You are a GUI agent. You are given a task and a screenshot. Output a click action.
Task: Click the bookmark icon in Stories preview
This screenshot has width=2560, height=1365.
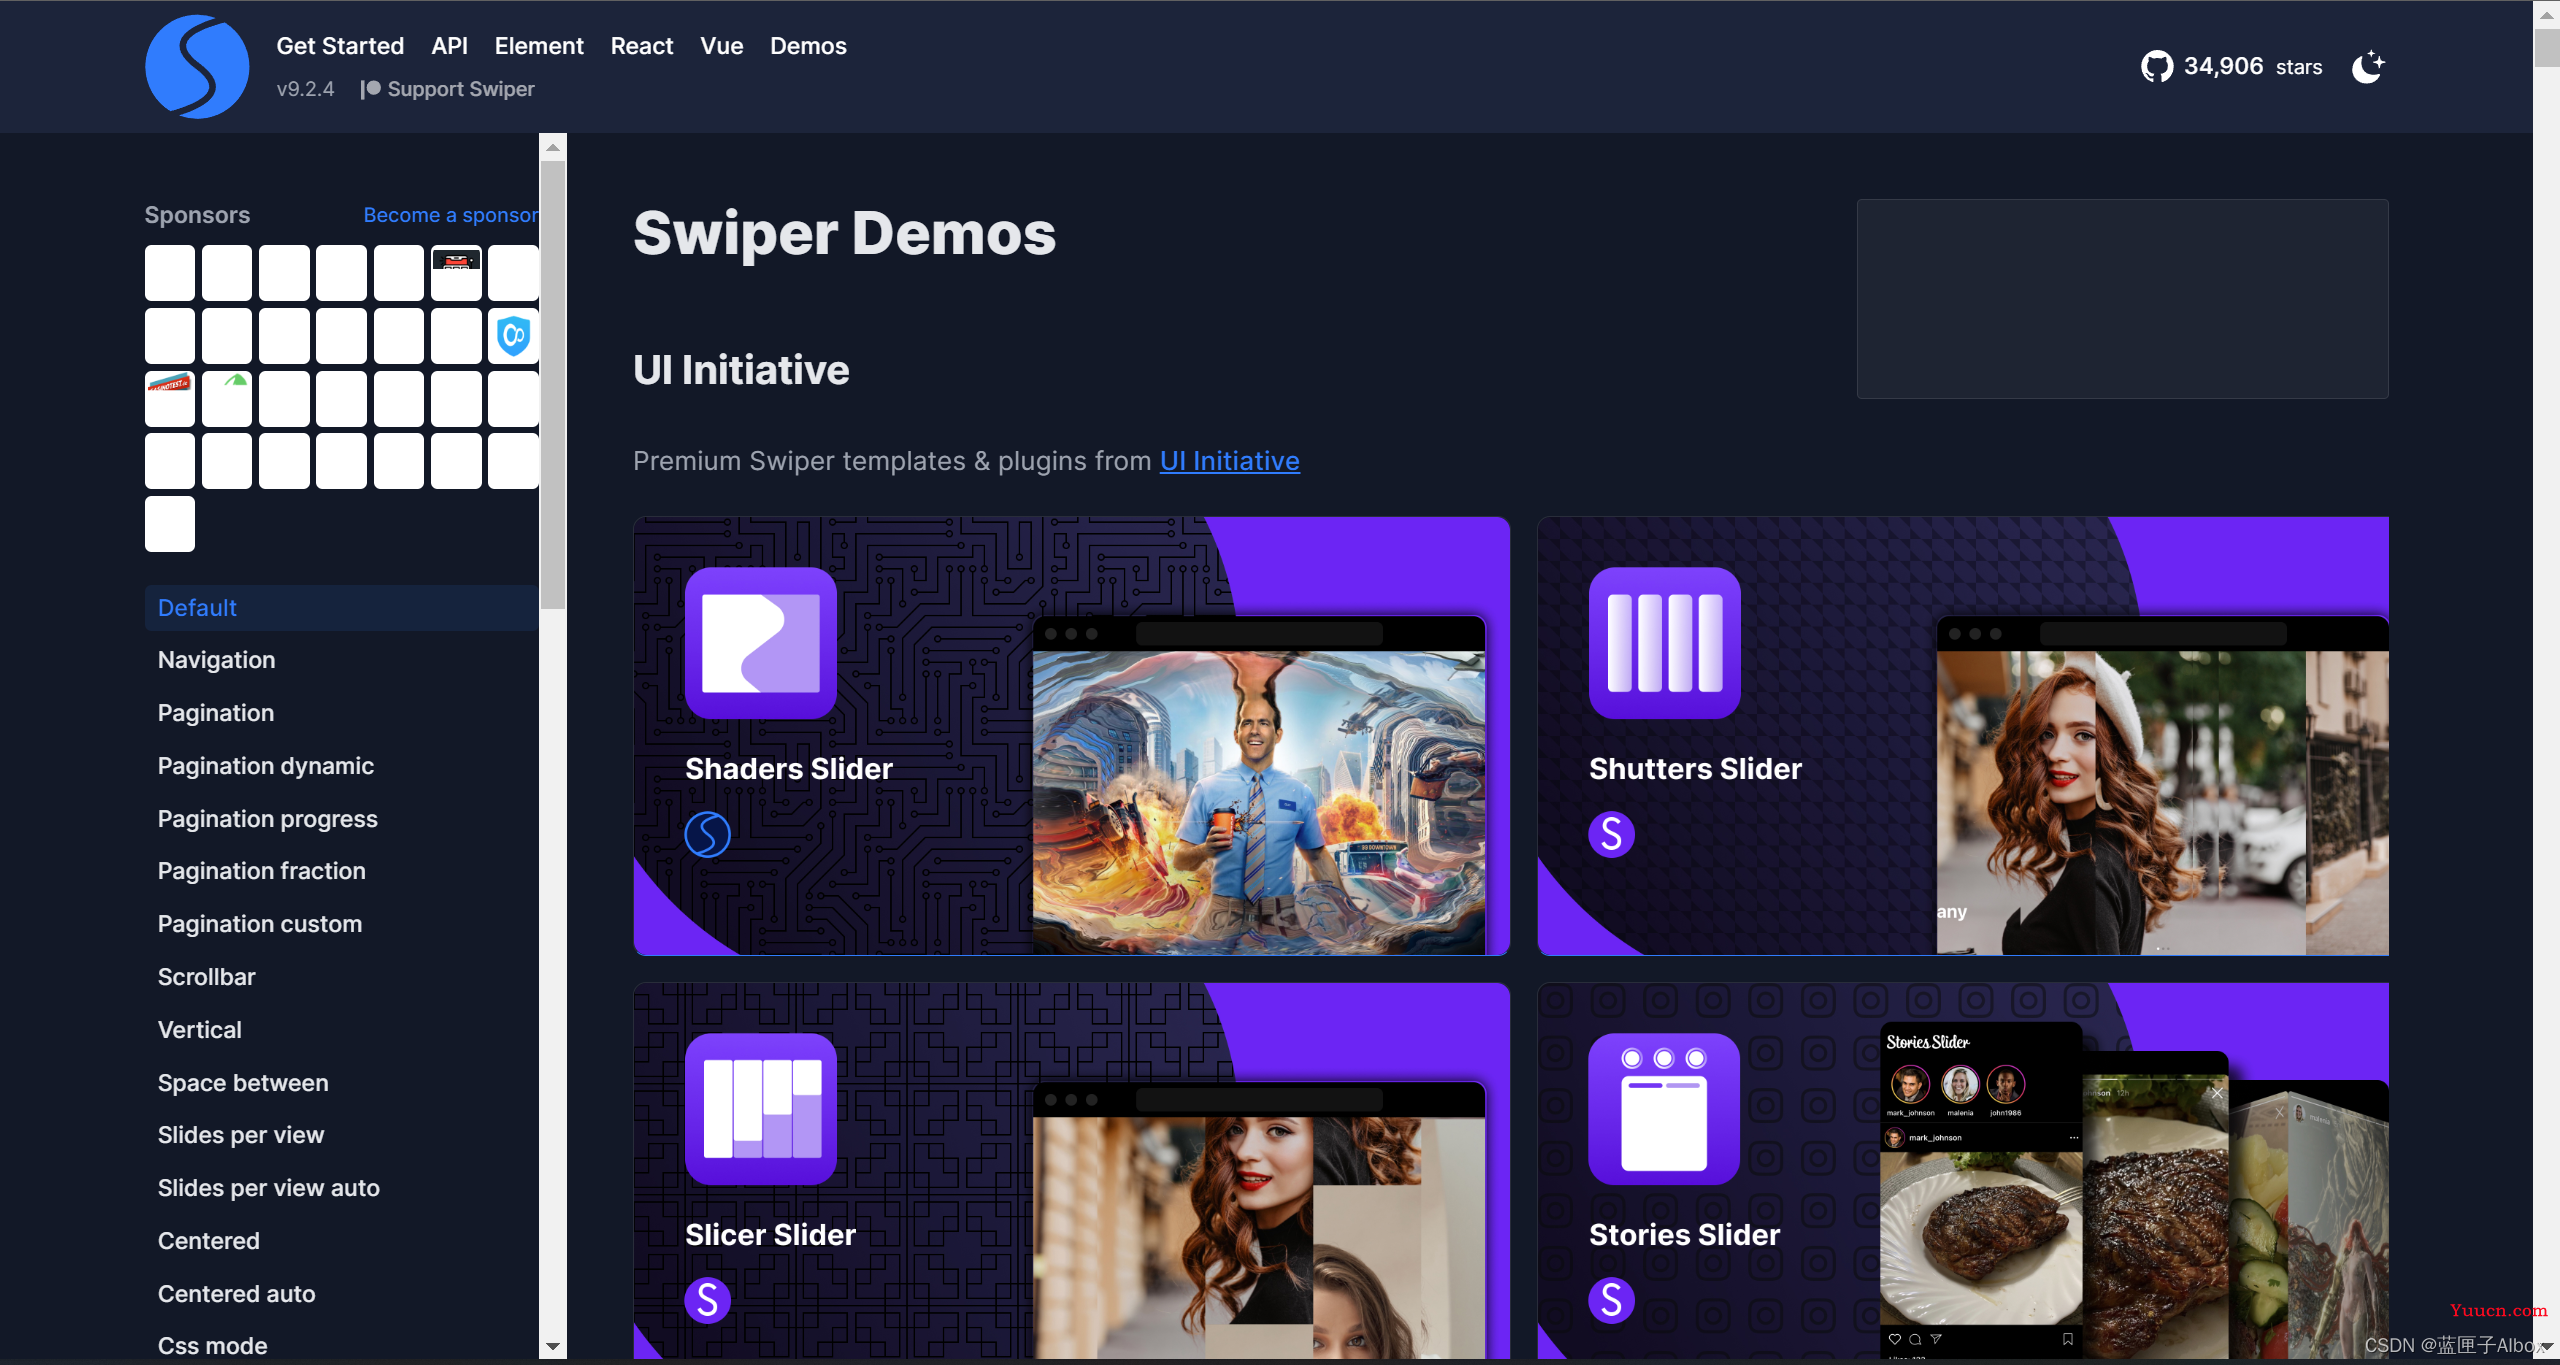(2068, 1339)
